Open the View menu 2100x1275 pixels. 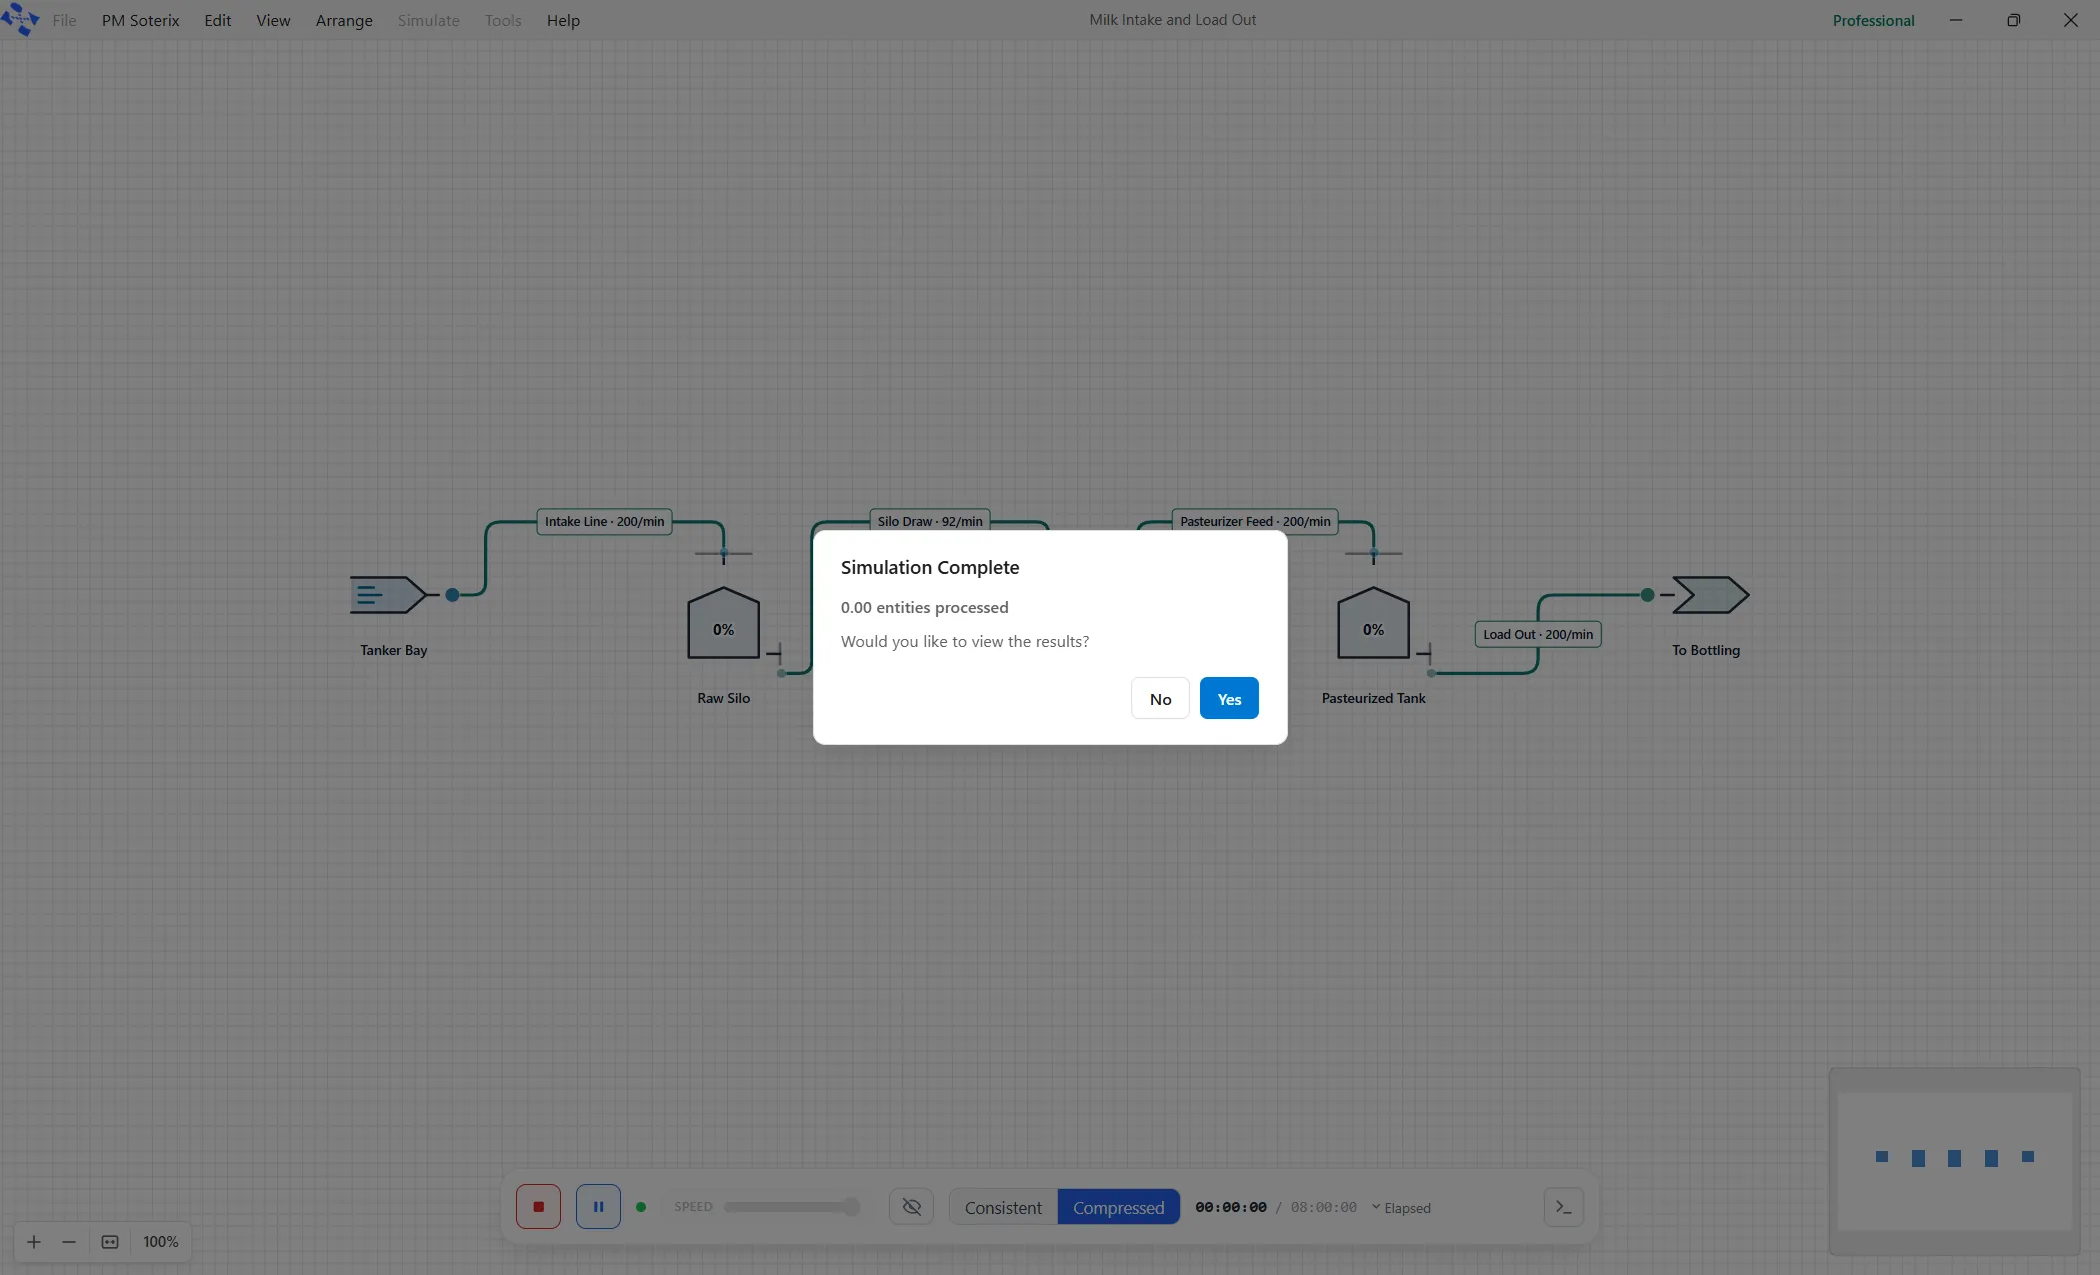click(x=273, y=20)
